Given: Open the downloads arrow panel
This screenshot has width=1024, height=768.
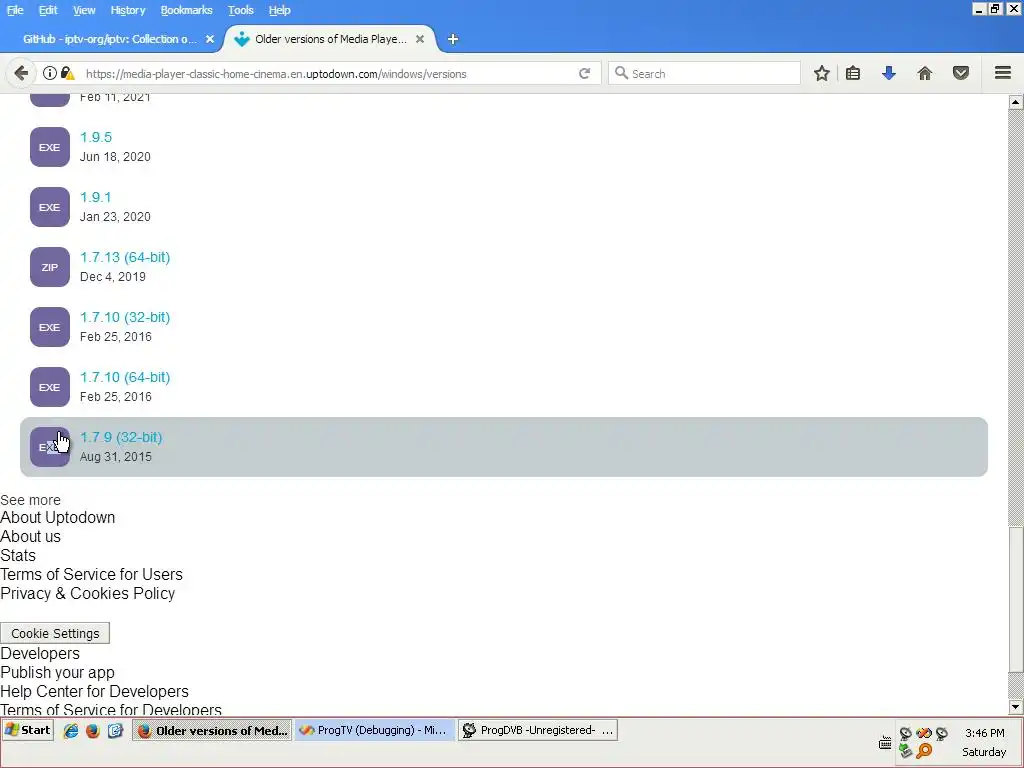Looking at the screenshot, I should [888, 73].
